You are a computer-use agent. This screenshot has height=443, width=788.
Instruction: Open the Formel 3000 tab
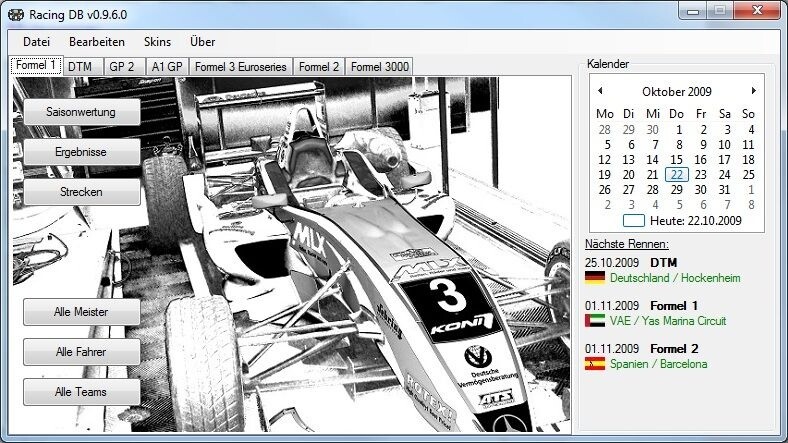pyautogui.click(x=379, y=67)
